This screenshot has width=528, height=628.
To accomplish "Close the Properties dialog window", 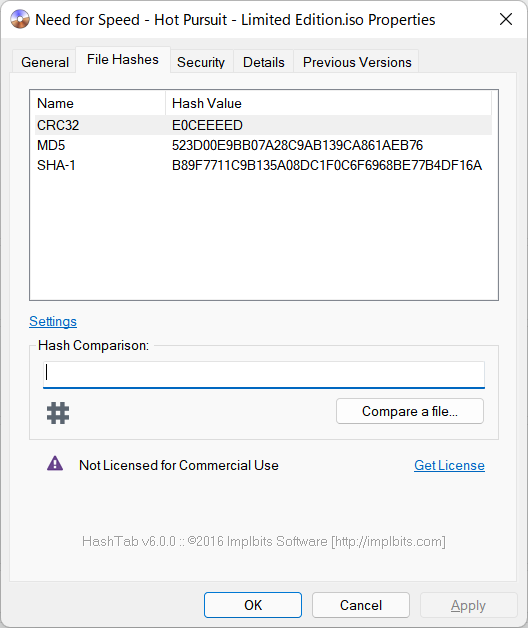I will pos(506,19).
